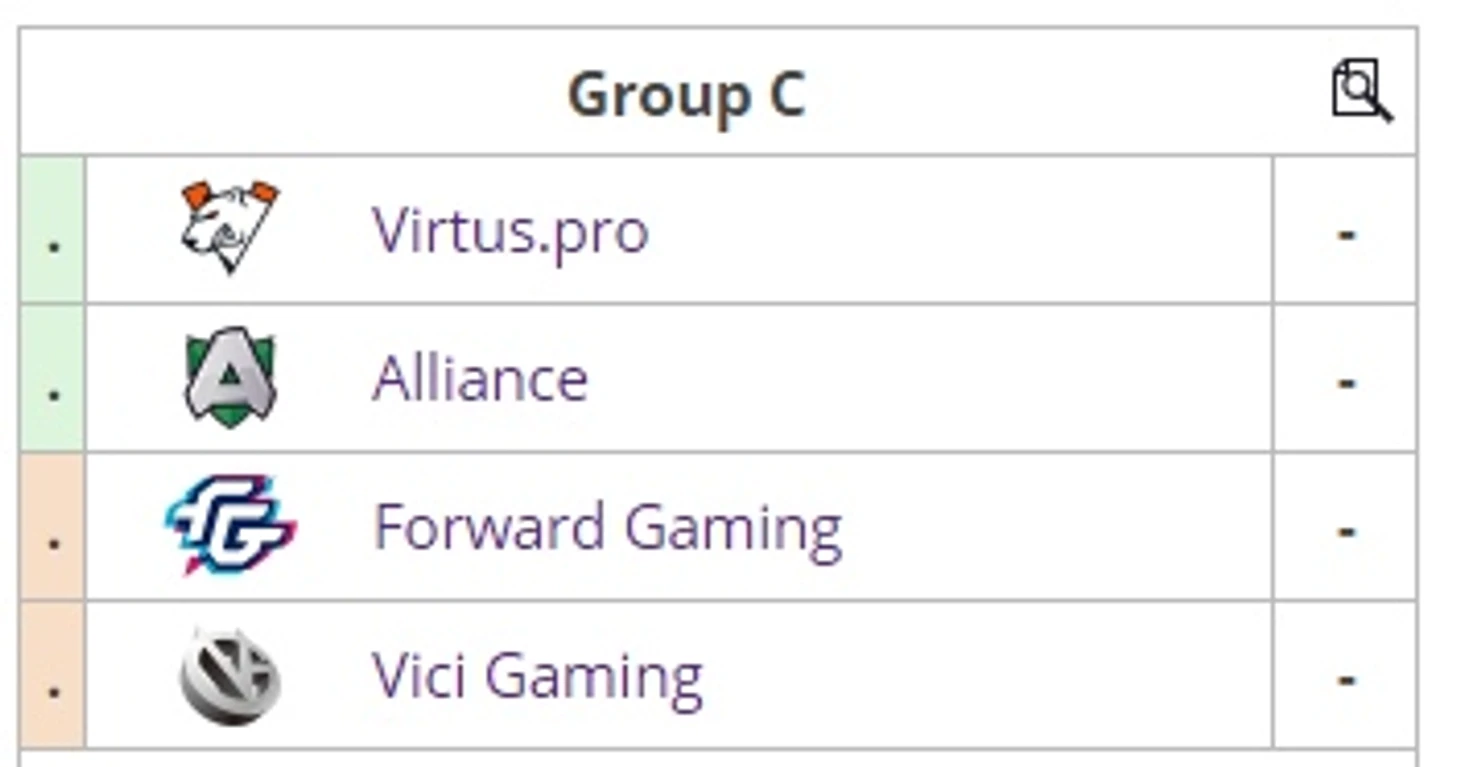This screenshot has height=767, width=1460.
Task: Select the score dash in Forward Gaming row
Action: pos(1346,530)
